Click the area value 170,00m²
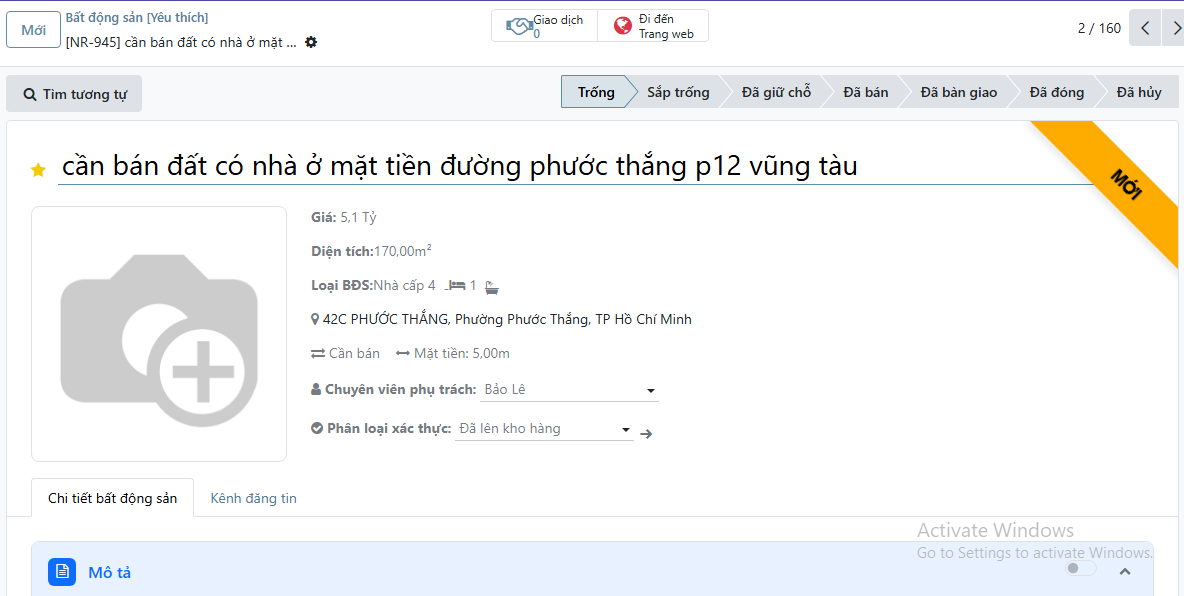 [403, 252]
